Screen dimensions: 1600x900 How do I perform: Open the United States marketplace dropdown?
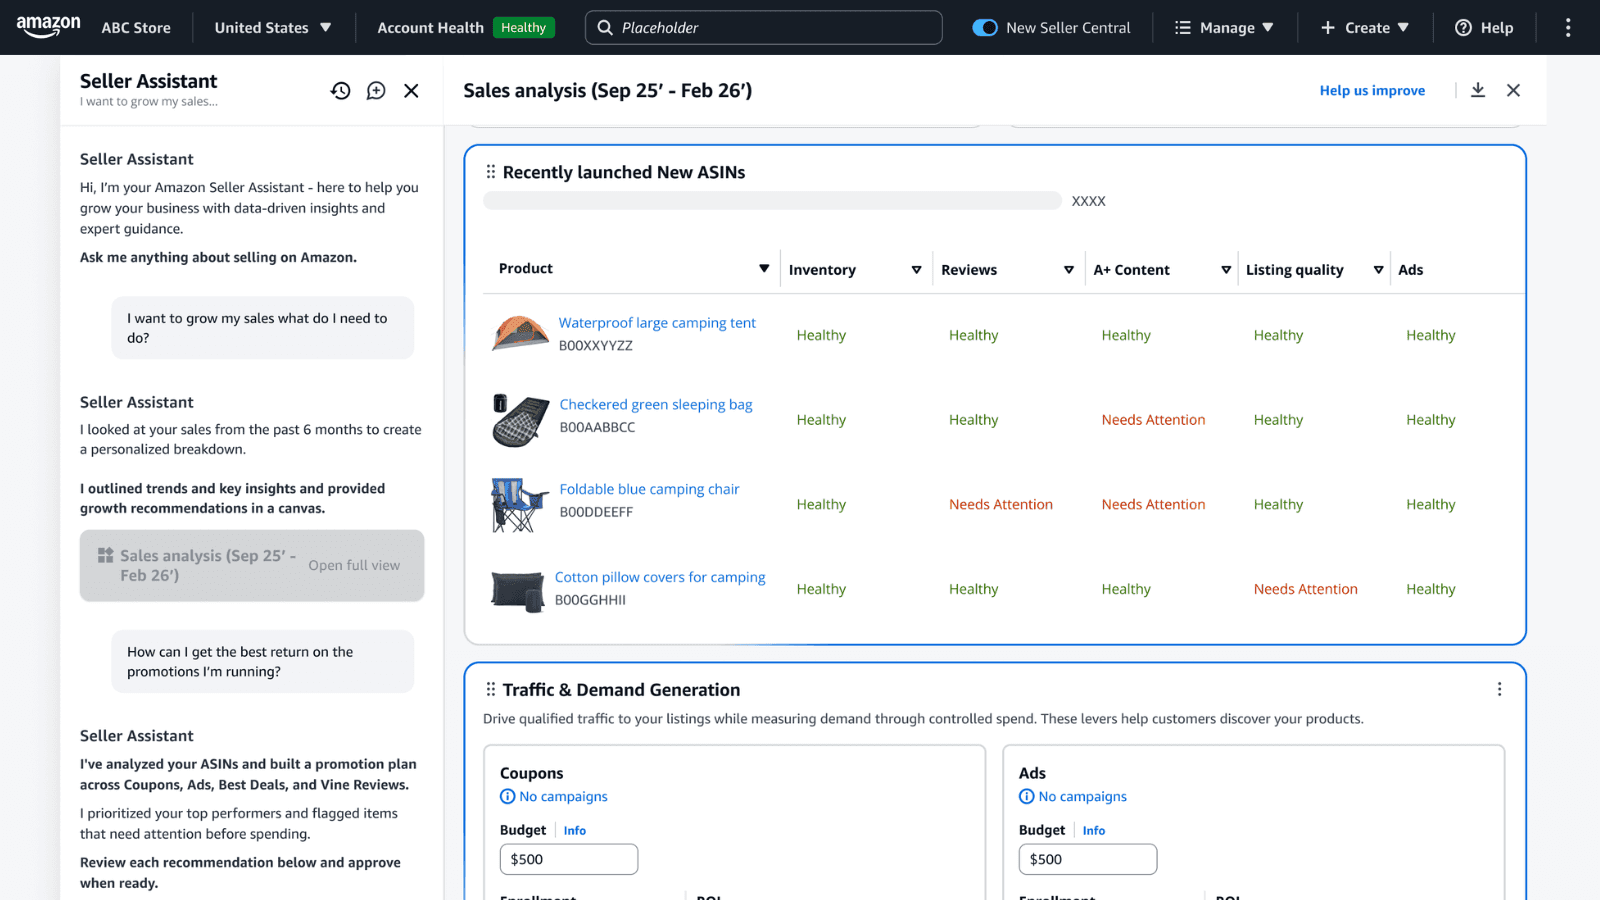pyautogui.click(x=273, y=28)
